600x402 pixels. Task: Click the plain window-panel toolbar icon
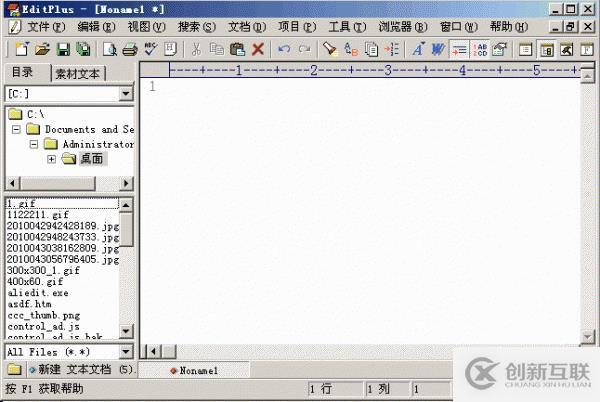click(525, 49)
